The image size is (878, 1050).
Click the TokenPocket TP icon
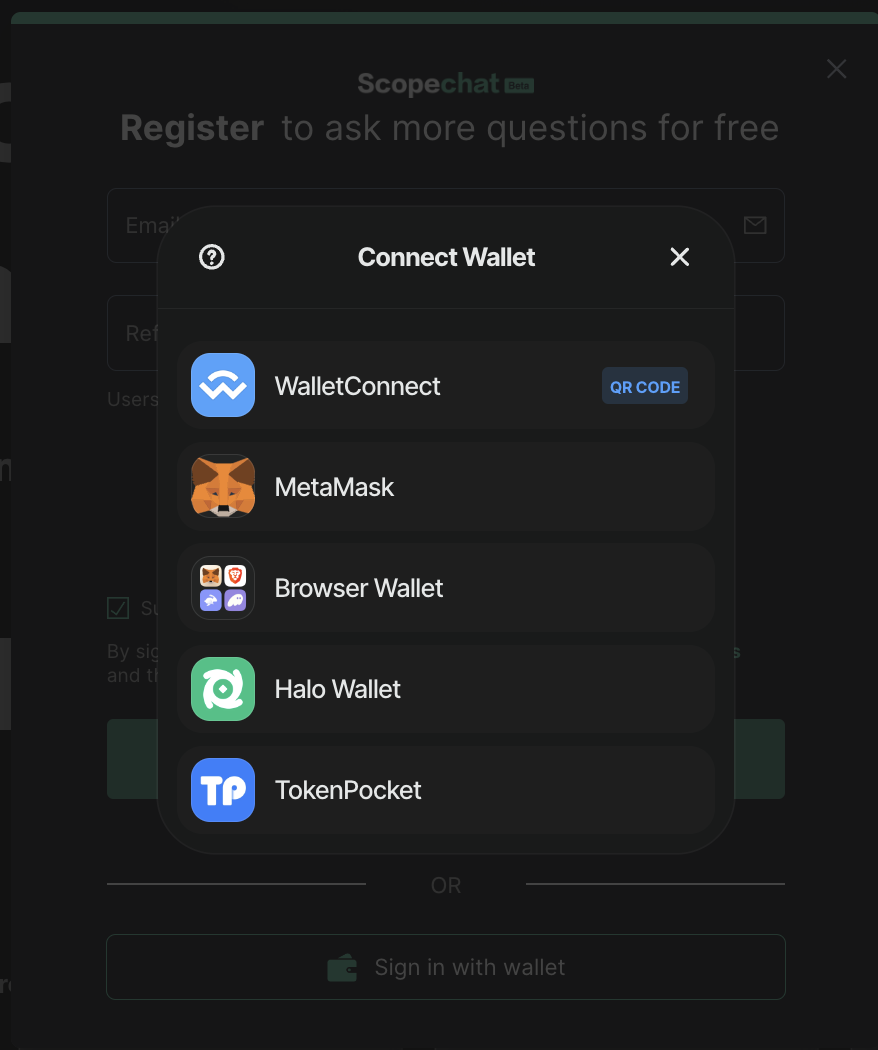[223, 790]
